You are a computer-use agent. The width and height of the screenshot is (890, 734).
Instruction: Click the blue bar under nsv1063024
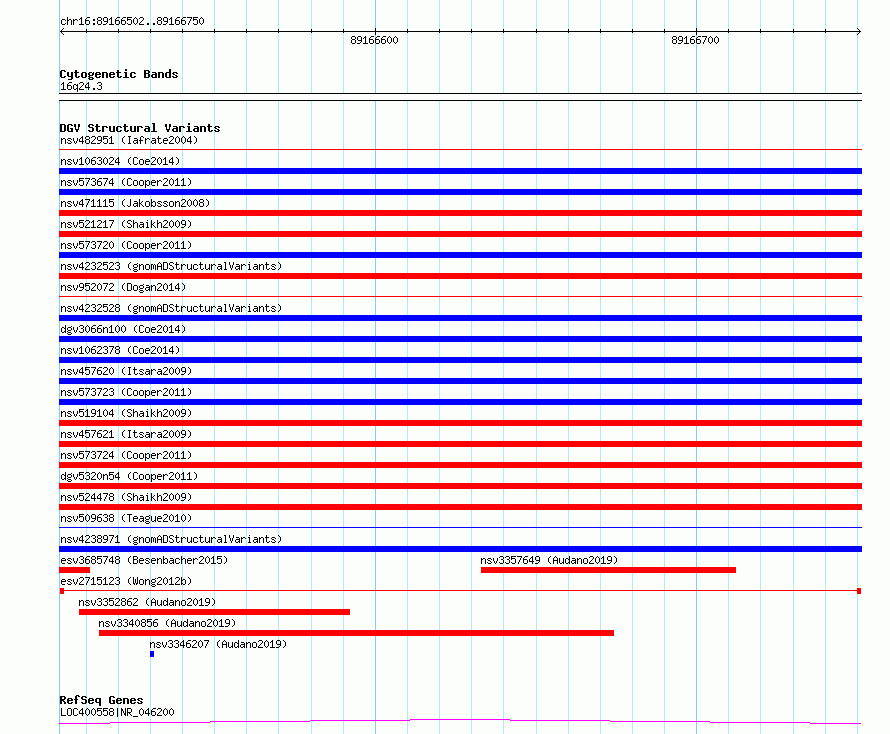pyautogui.click(x=460, y=171)
